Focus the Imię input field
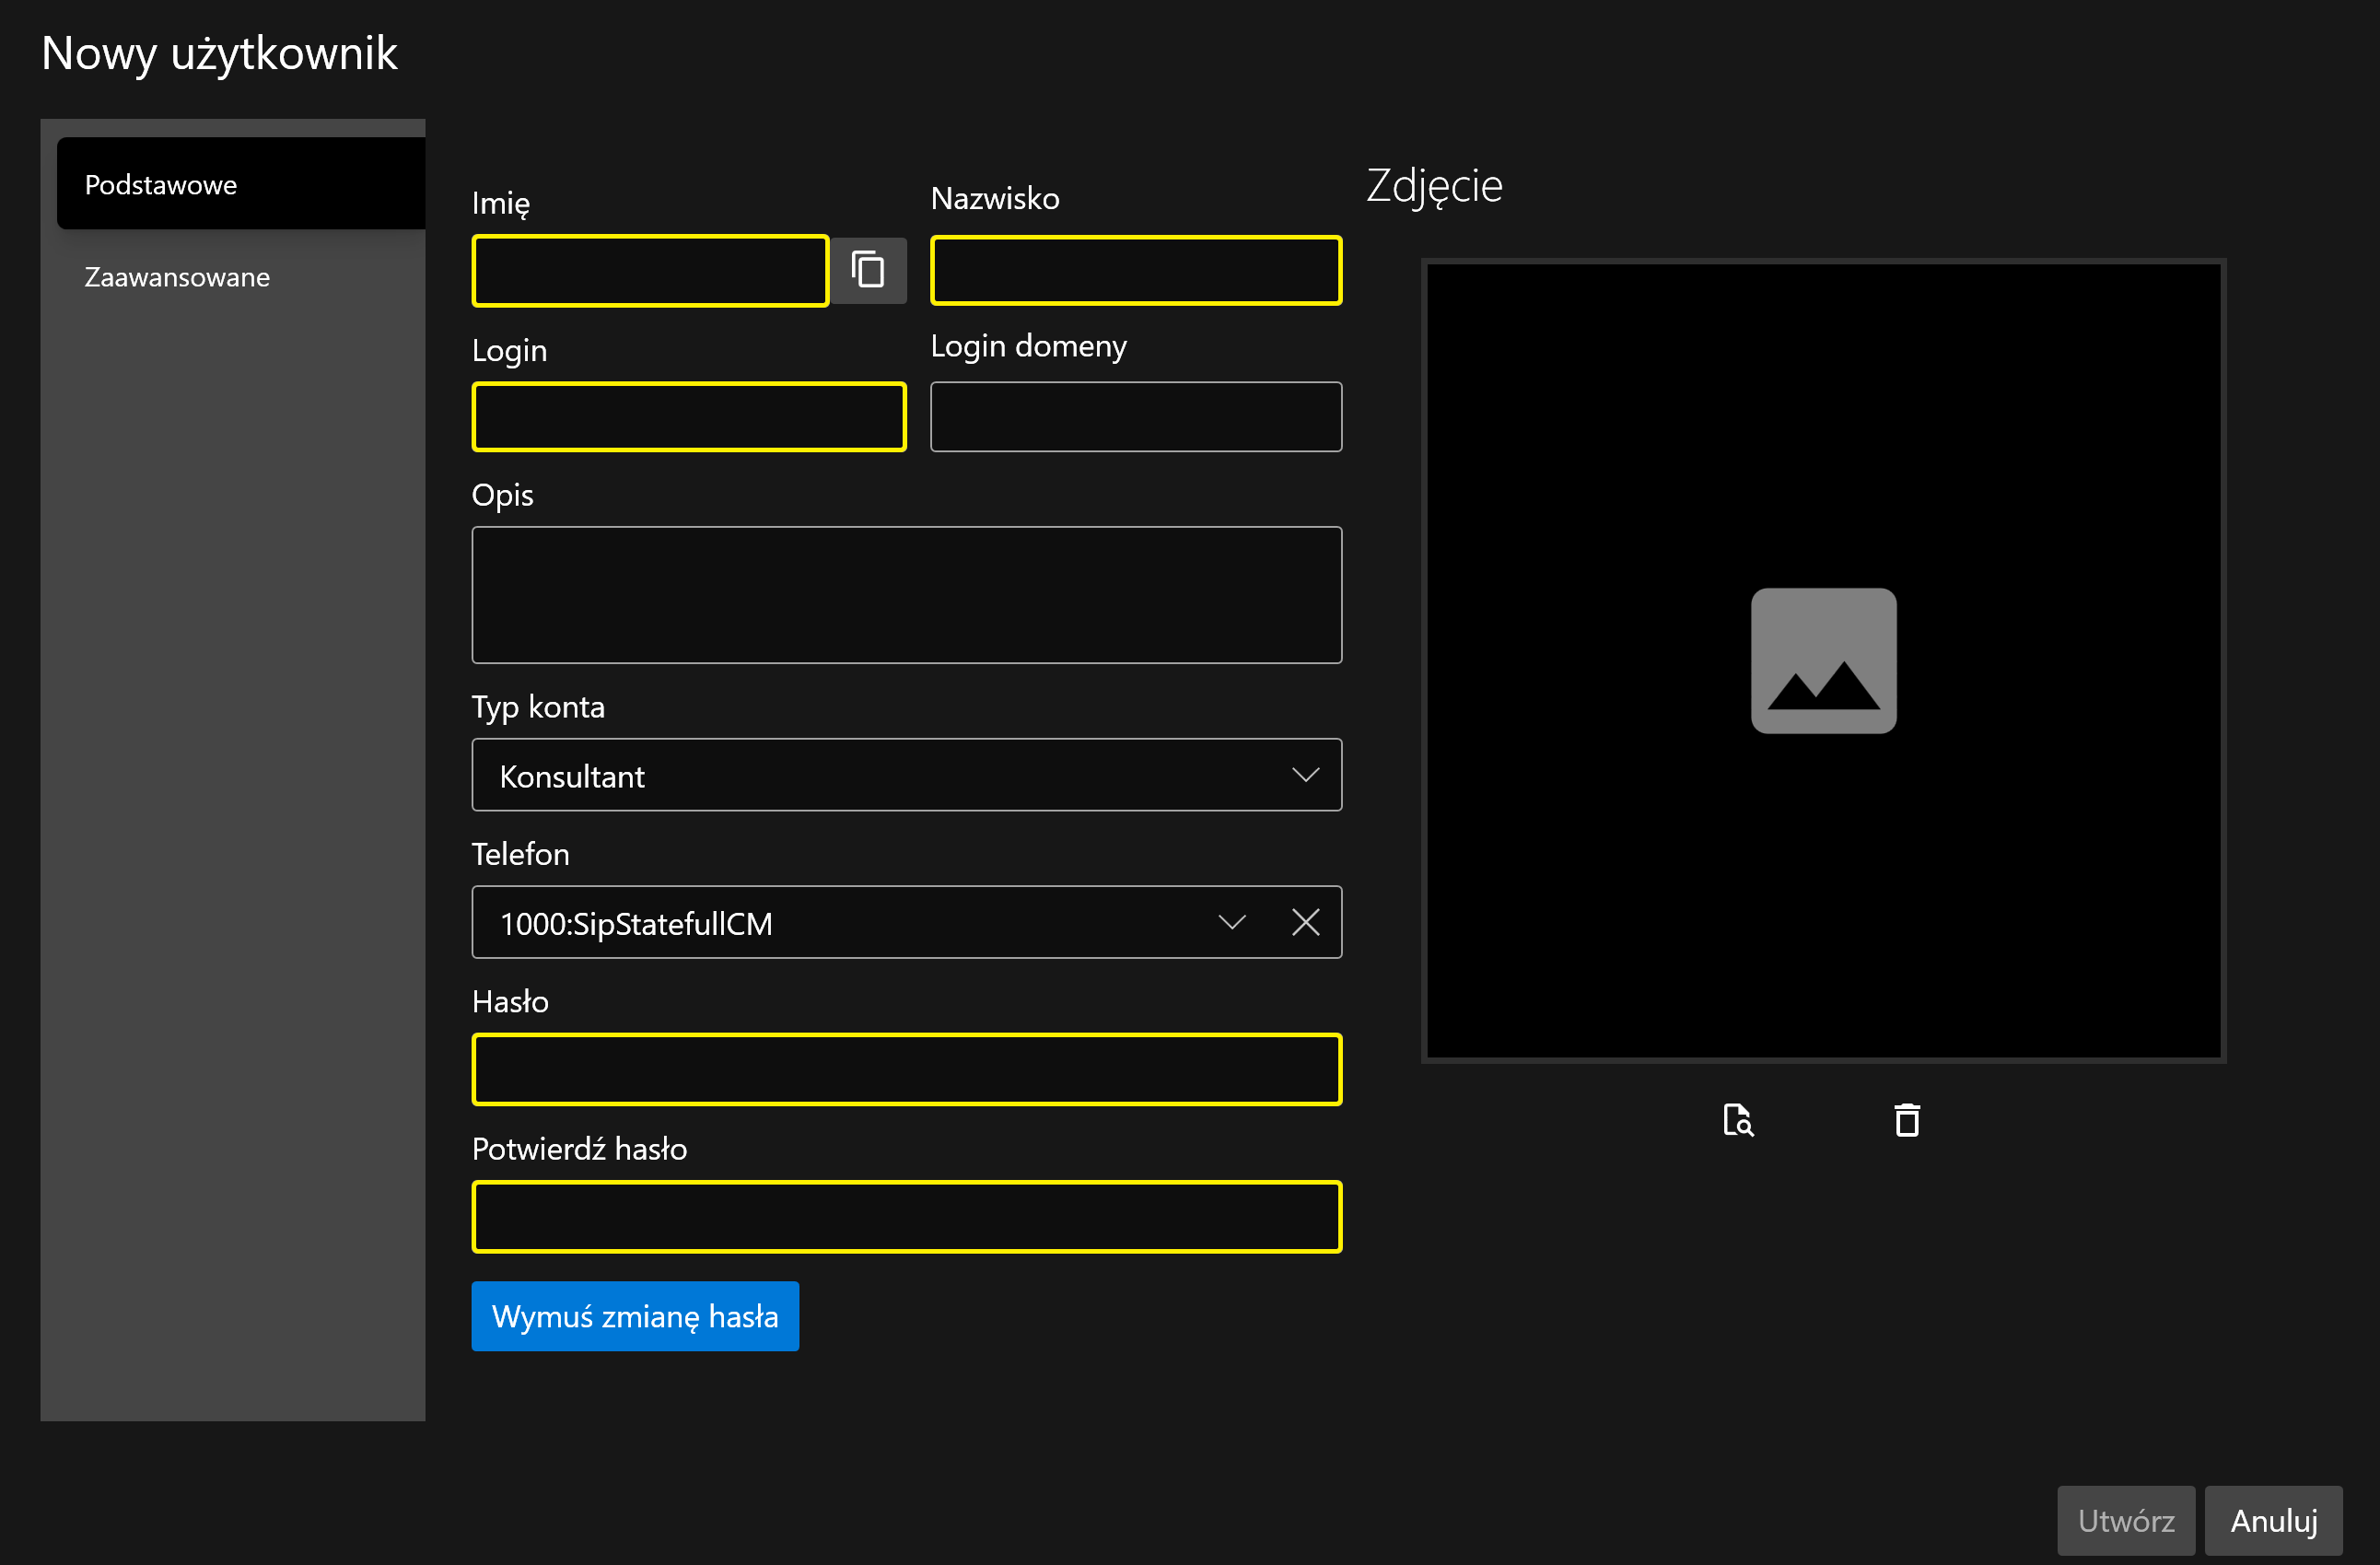This screenshot has width=2380, height=1565. click(650, 270)
